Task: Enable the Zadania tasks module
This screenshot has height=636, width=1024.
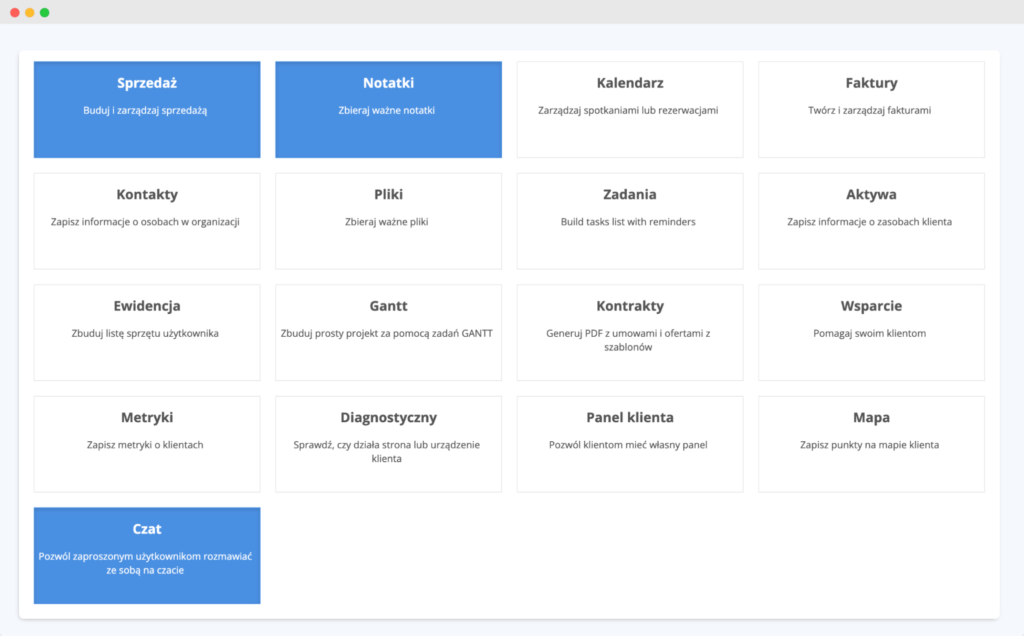Action: coord(629,221)
